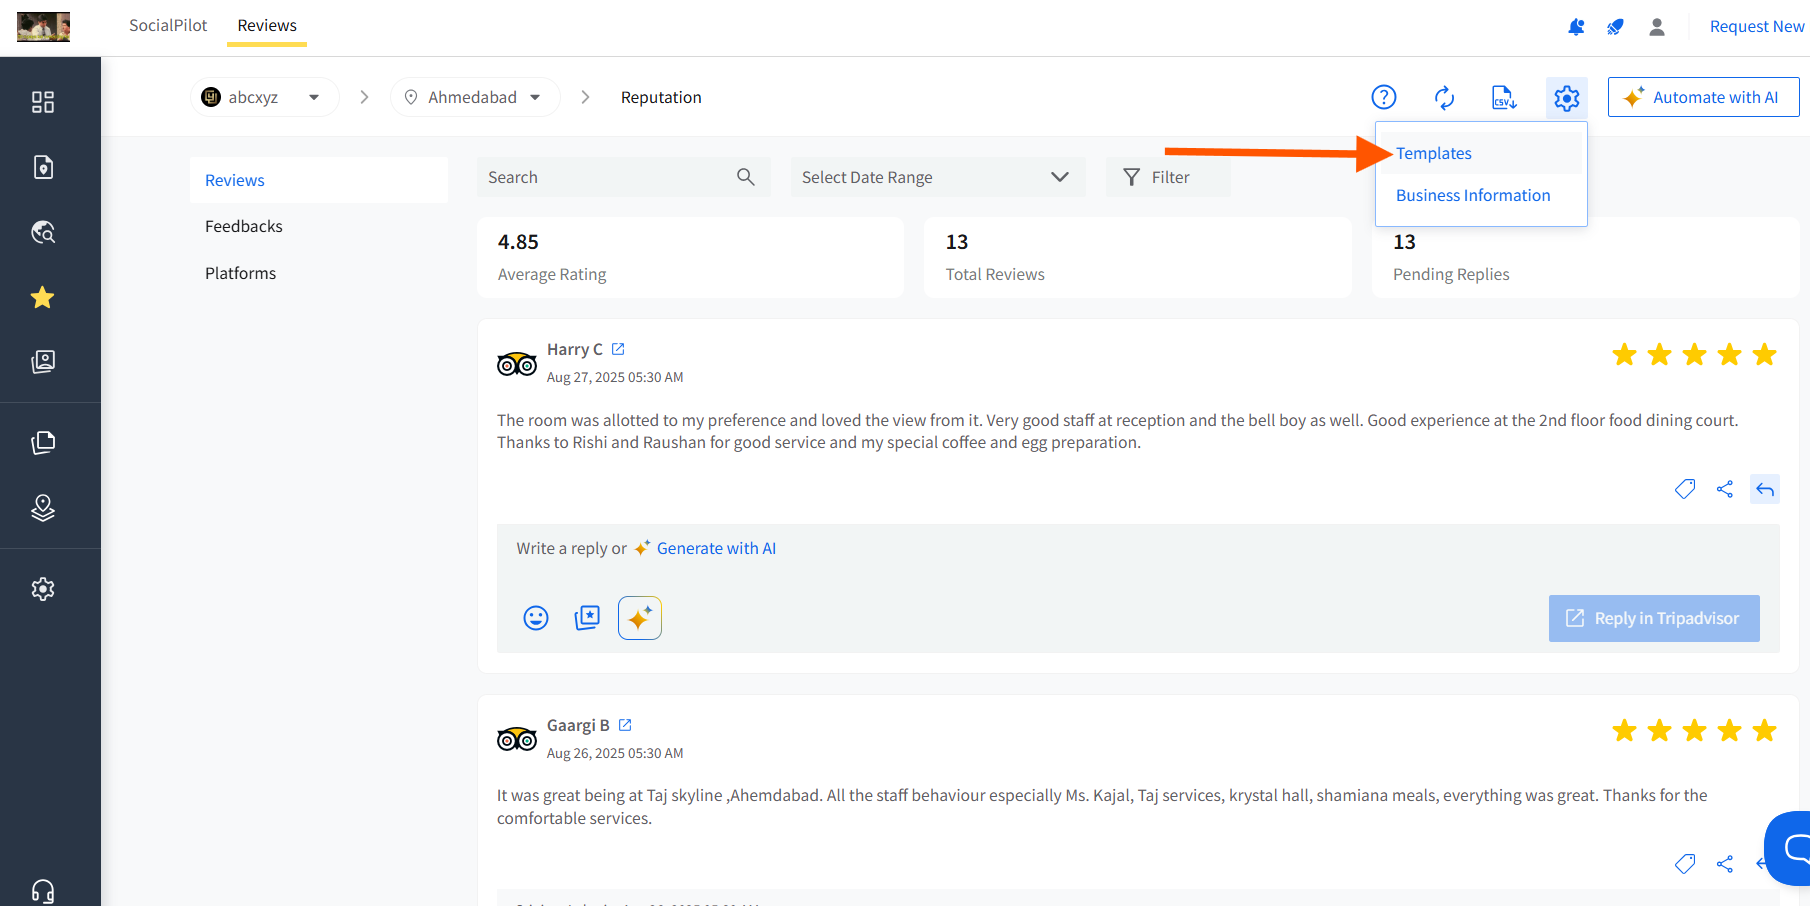This screenshot has height=906, width=1810.
Task: Click the Request New link
Action: tap(1757, 27)
